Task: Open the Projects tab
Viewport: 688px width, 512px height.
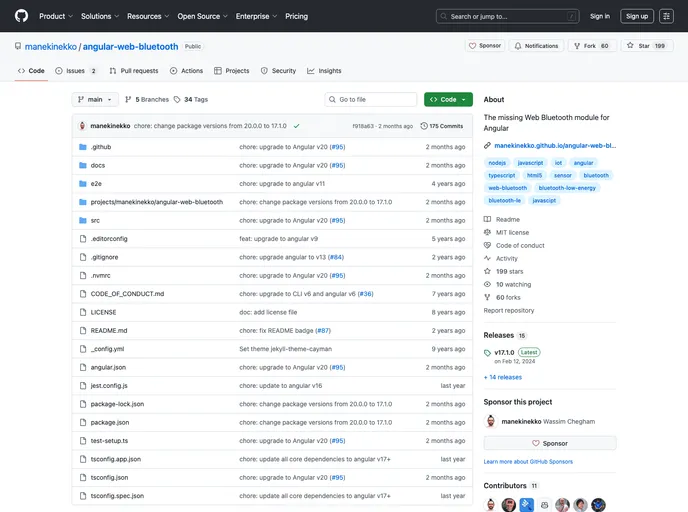Action: (x=232, y=71)
